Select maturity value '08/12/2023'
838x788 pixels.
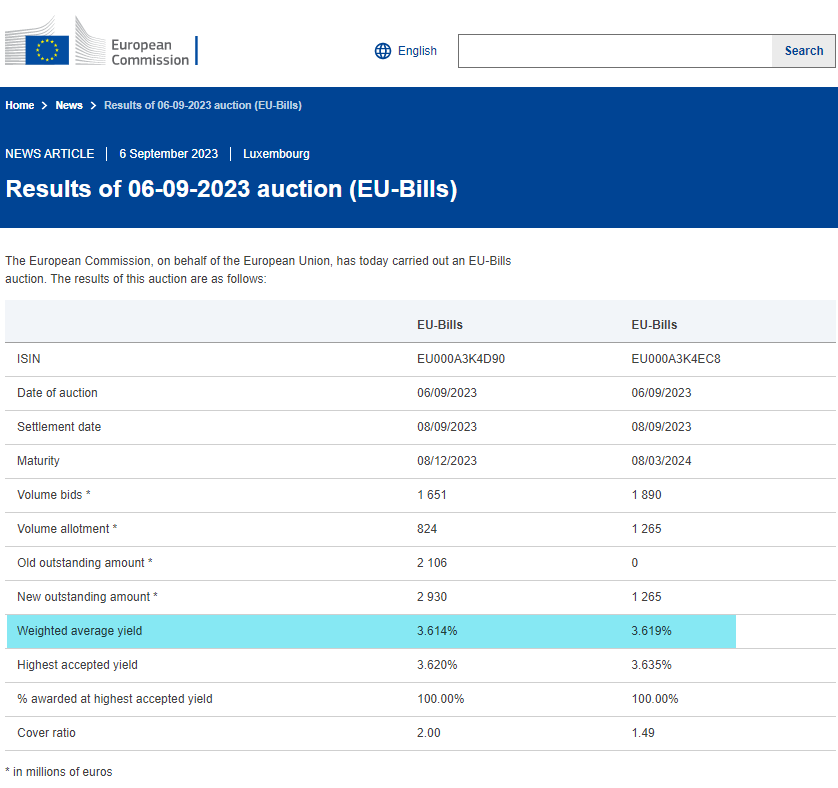(x=447, y=461)
